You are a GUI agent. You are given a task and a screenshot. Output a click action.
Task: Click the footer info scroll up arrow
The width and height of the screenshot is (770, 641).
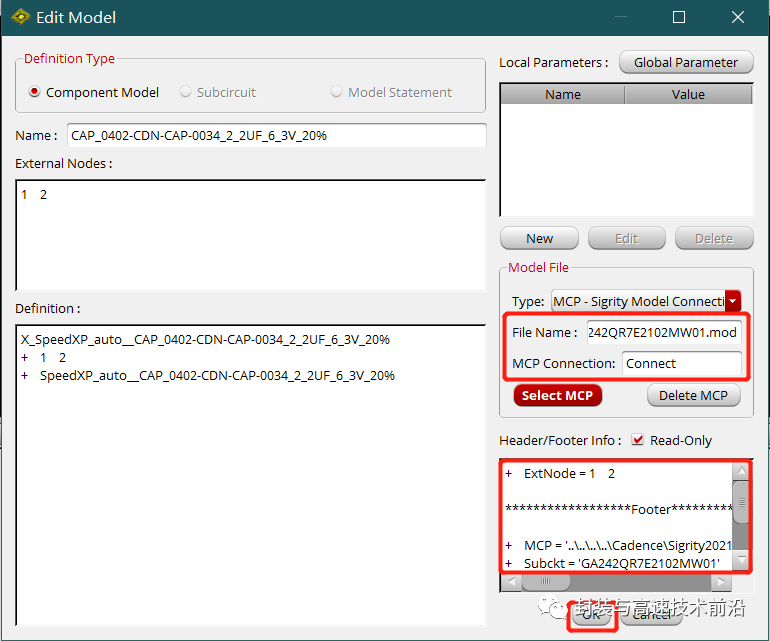[742, 471]
